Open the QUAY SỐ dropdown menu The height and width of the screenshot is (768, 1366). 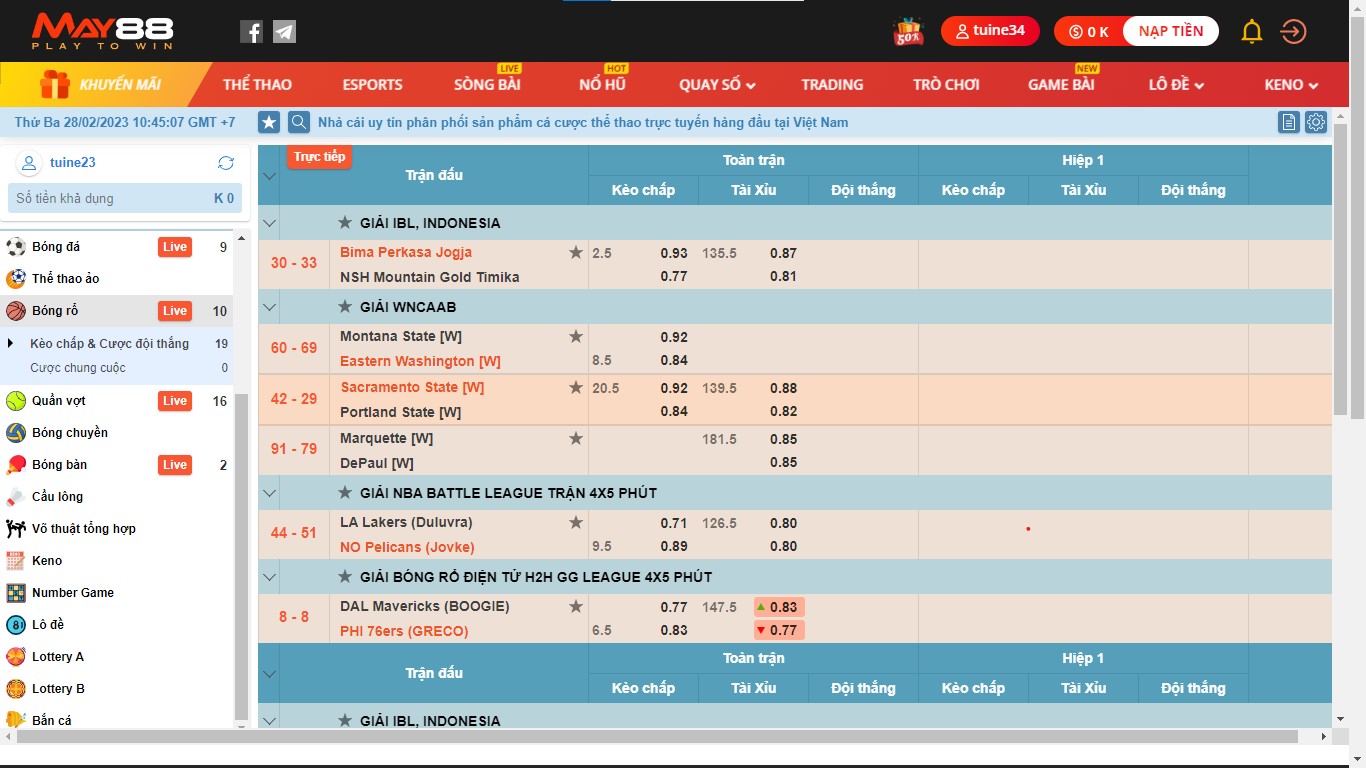[717, 85]
